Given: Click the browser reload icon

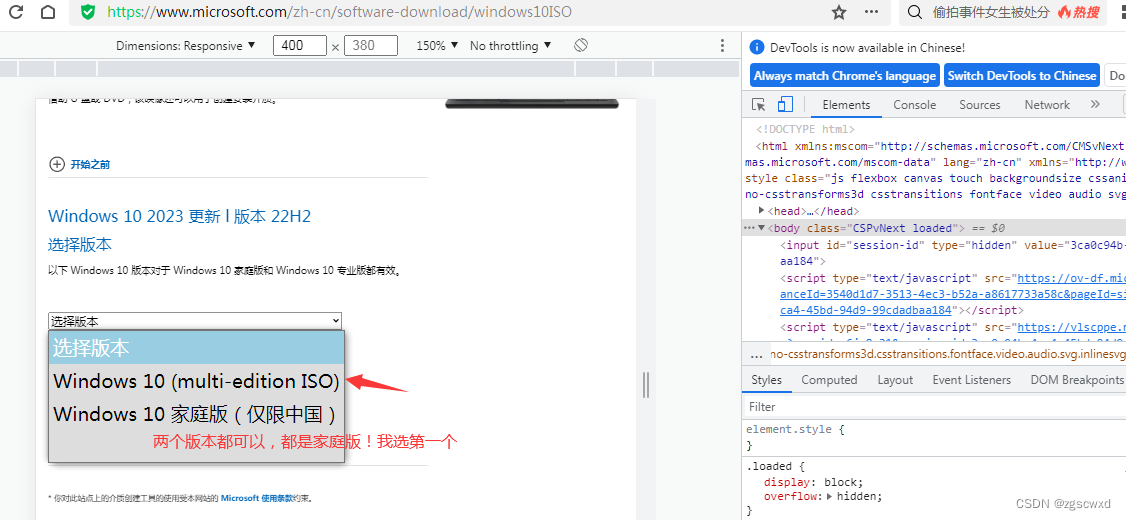Looking at the screenshot, I should pyautogui.click(x=14, y=12).
